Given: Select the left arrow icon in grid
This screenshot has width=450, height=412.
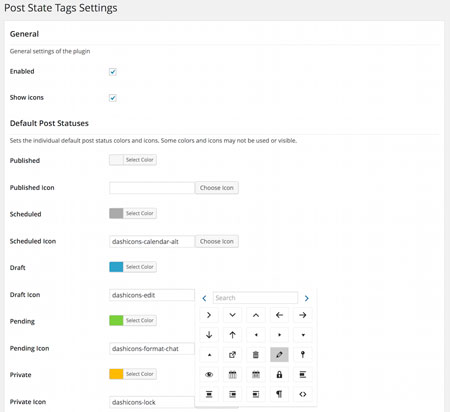Looking at the screenshot, I should [x=279, y=315].
